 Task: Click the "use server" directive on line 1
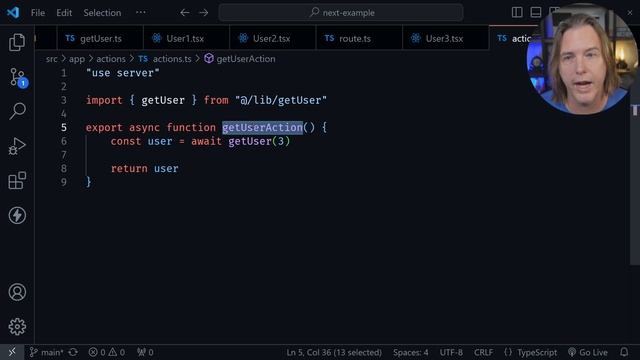click(122, 73)
